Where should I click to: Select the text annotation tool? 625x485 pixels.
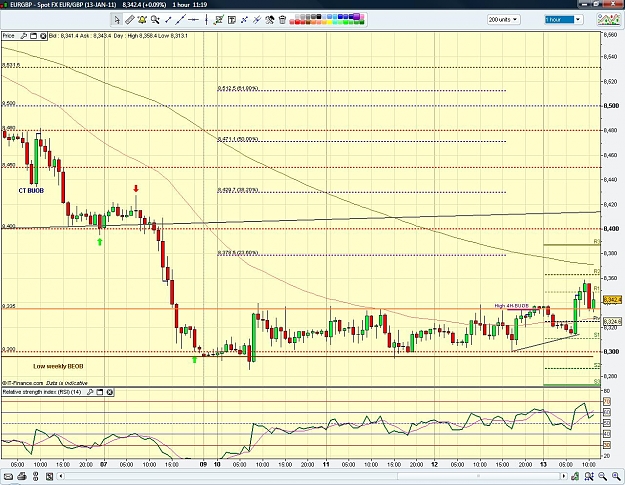coord(232,20)
